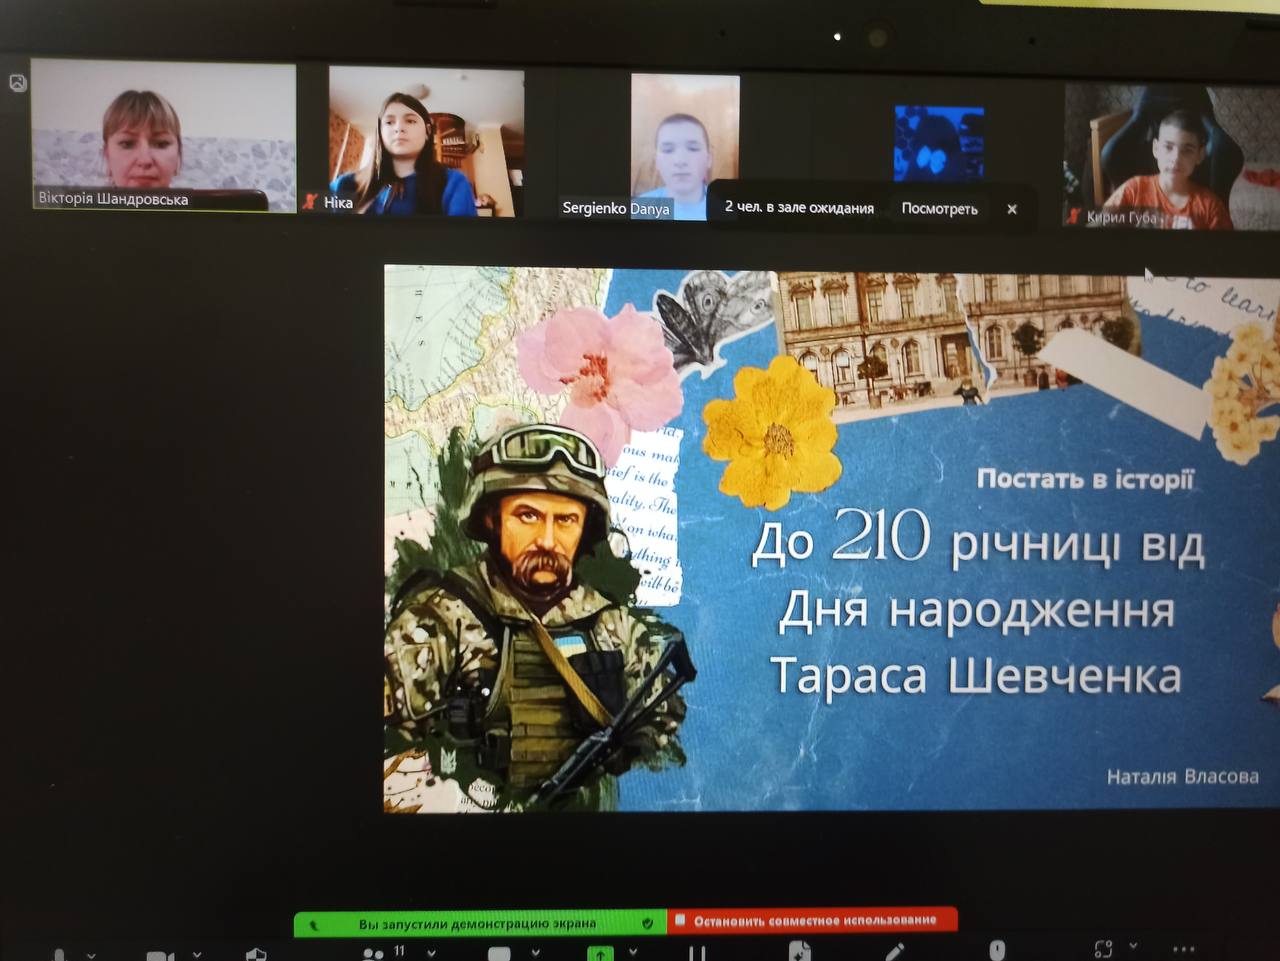Click the whiteboard document icon
Image resolution: width=1280 pixels, height=961 pixels.
point(799,950)
